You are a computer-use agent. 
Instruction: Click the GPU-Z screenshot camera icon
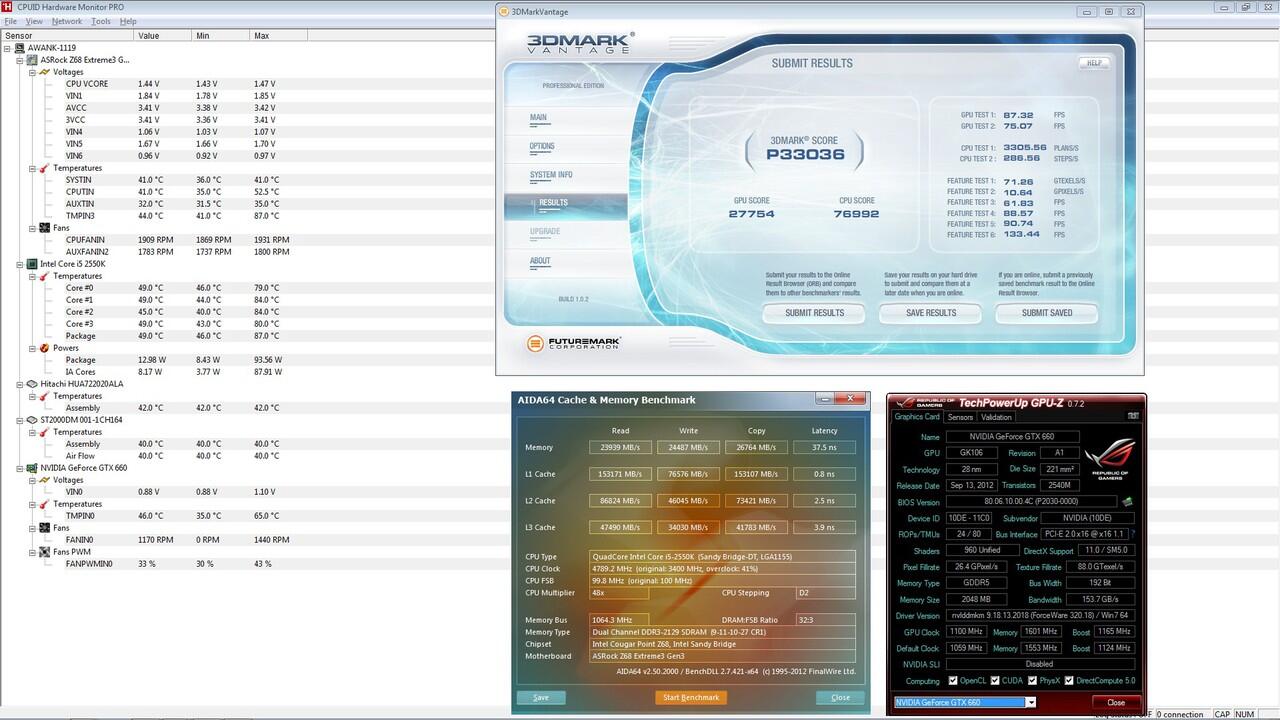[x=1133, y=416]
